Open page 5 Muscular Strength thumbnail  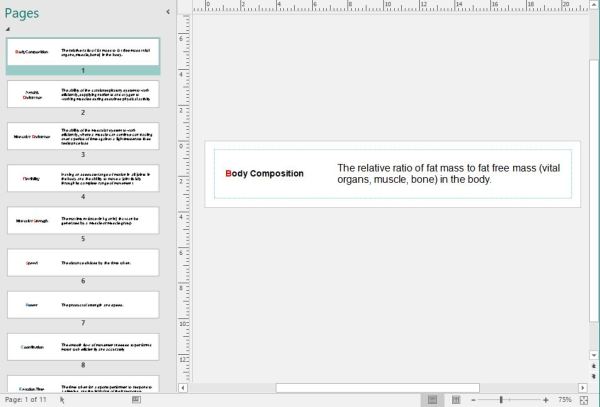click(82, 220)
